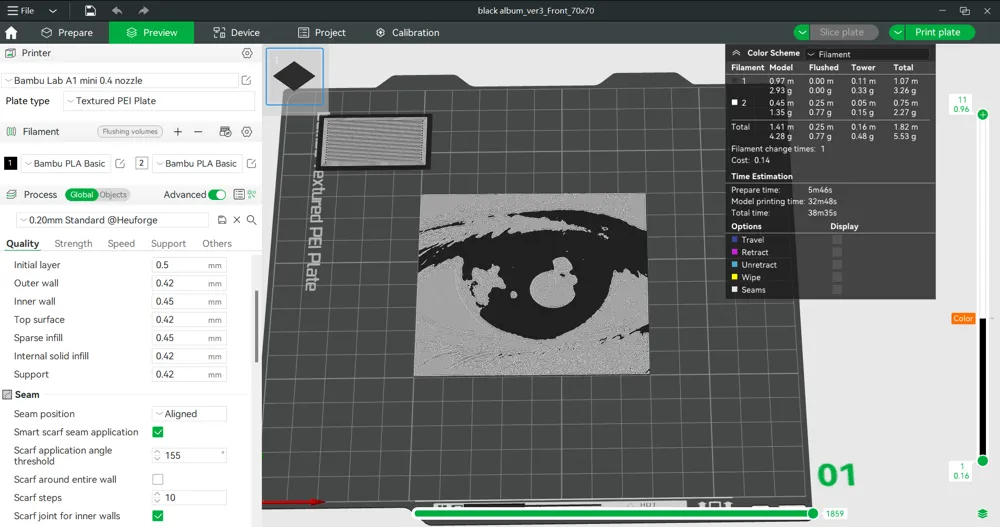
Task: Click the lower vertical layer slider handle
Action: click(x=983, y=461)
